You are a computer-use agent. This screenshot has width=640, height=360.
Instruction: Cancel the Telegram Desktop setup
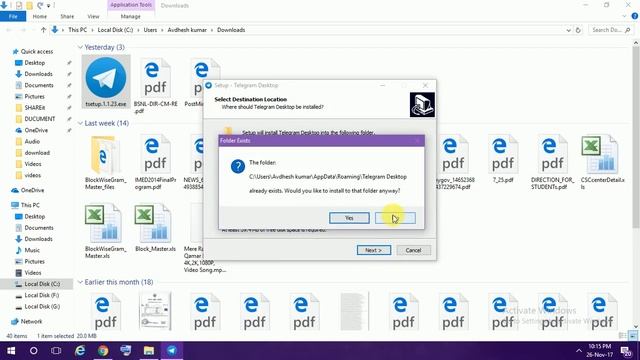413,250
